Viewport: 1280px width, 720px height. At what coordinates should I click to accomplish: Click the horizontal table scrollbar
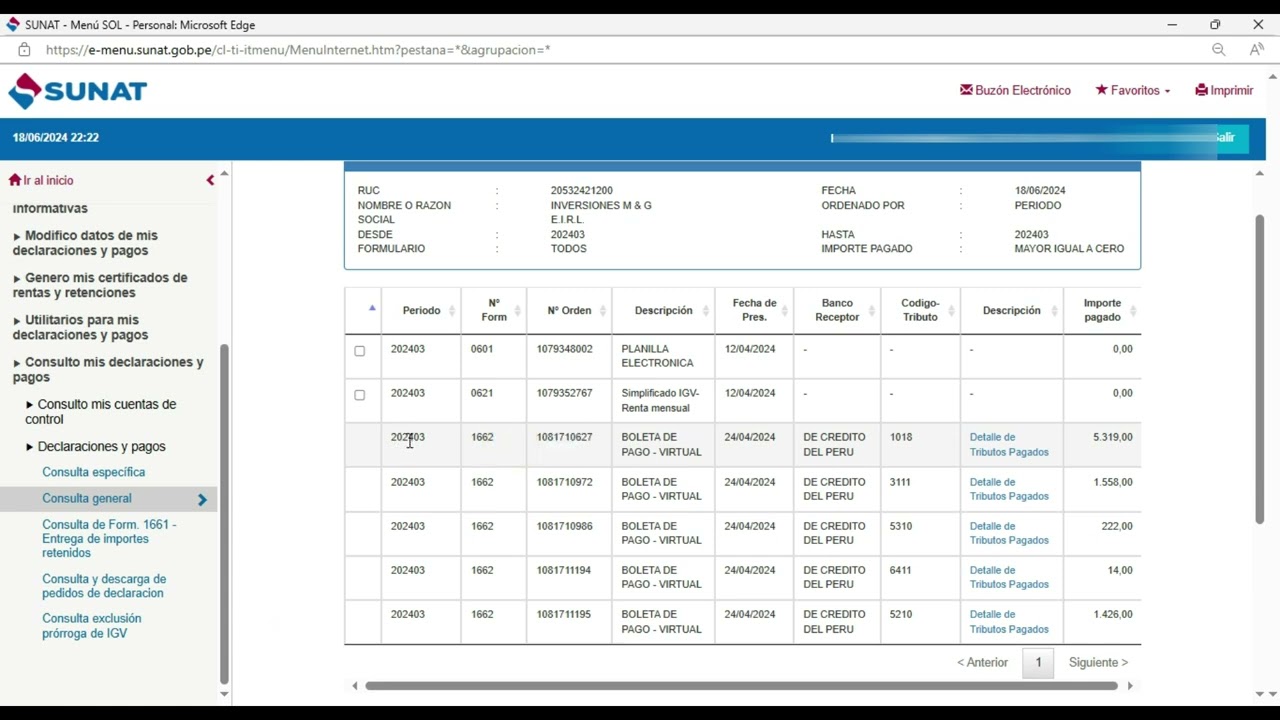(741, 686)
